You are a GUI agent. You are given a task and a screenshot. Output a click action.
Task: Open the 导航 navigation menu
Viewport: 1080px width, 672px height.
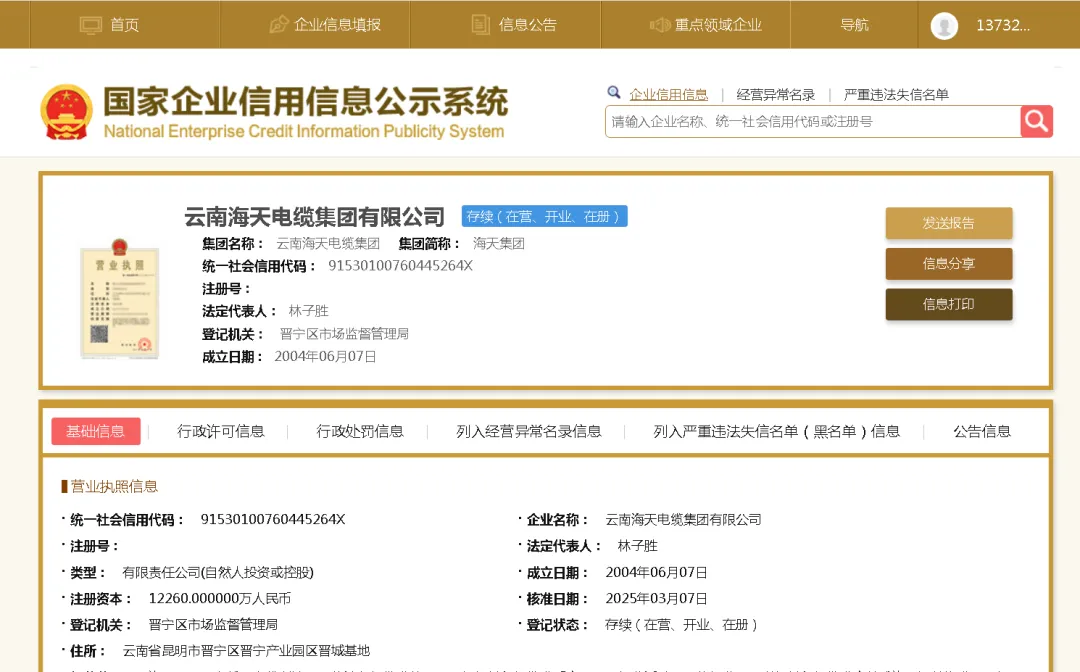pyautogui.click(x=854, y=25)
